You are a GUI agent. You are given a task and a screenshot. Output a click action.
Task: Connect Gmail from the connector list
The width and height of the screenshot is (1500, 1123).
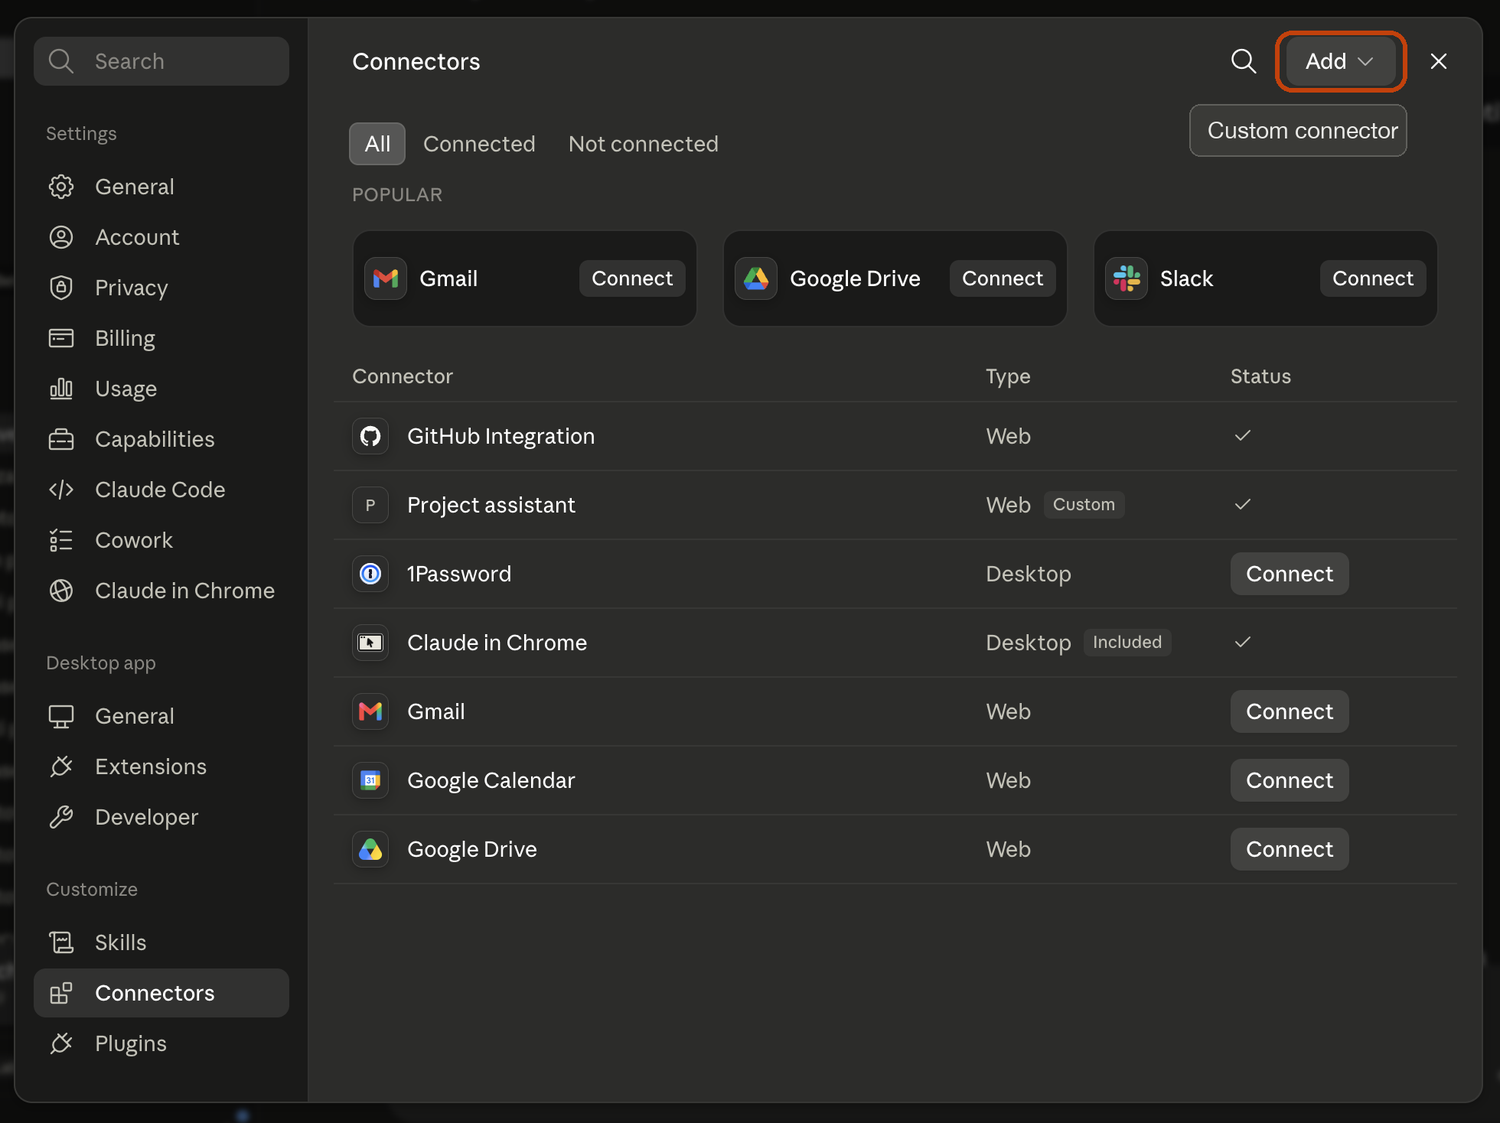[x=1289, y=712]
